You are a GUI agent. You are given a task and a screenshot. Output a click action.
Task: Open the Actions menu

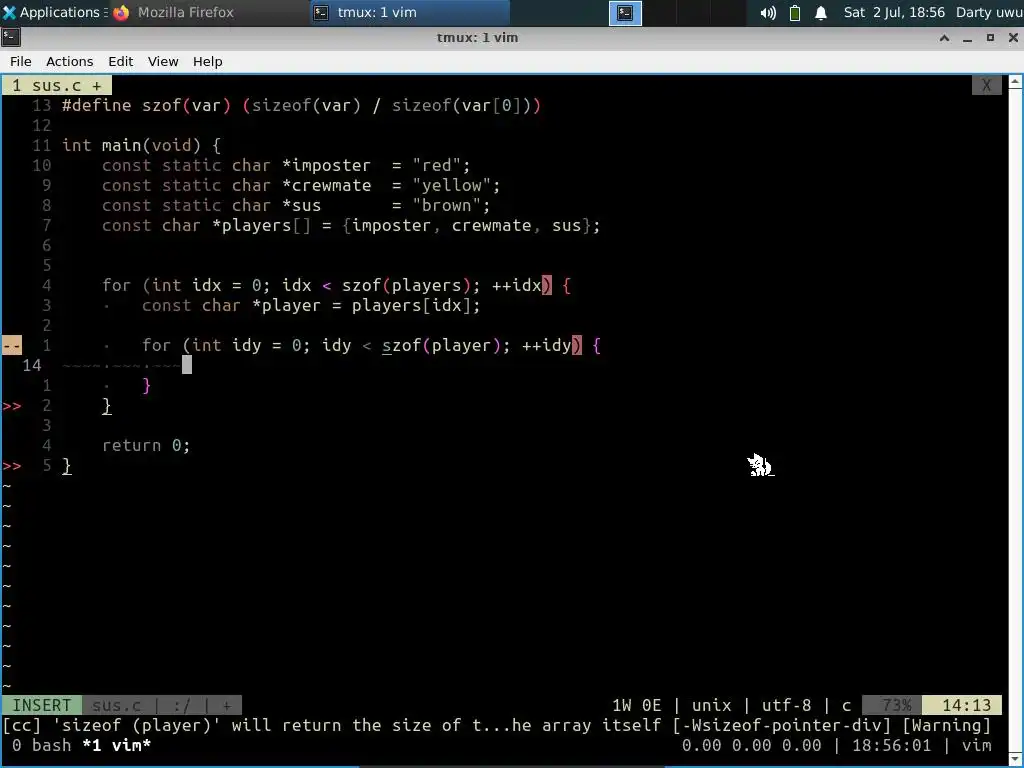click(x=69, y=61)
